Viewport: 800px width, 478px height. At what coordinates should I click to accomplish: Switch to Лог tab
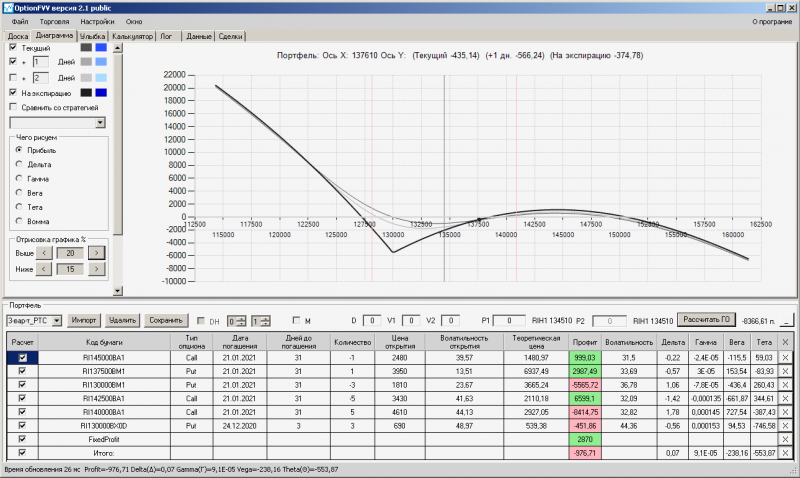tap(166, 36)
